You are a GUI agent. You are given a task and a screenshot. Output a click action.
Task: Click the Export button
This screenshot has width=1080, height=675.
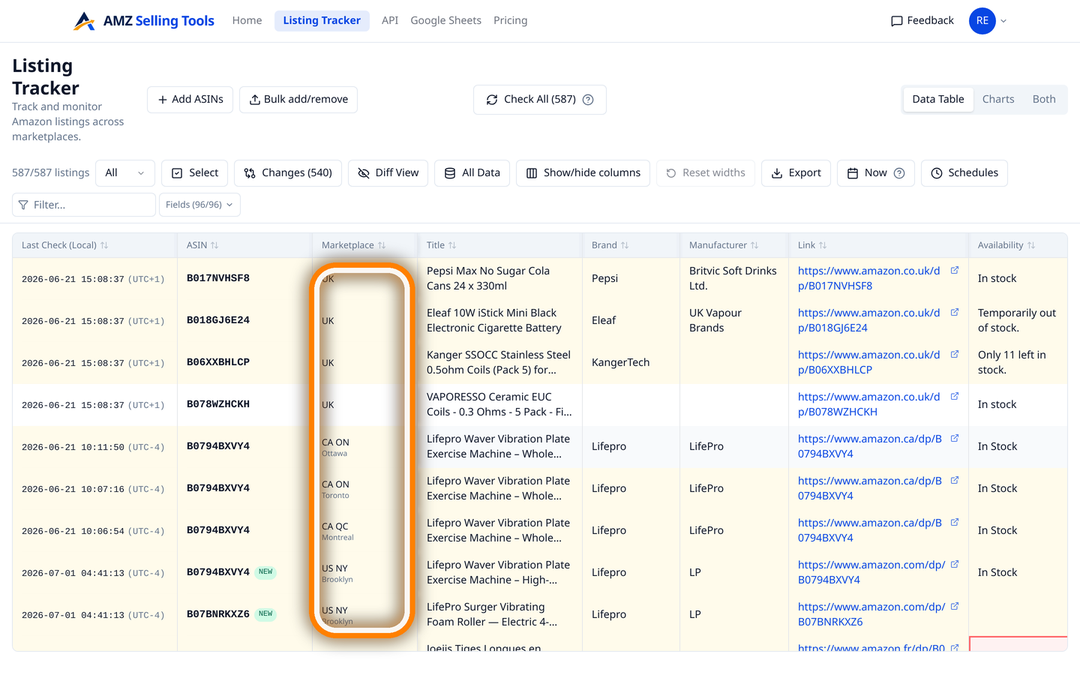(796, 173)
